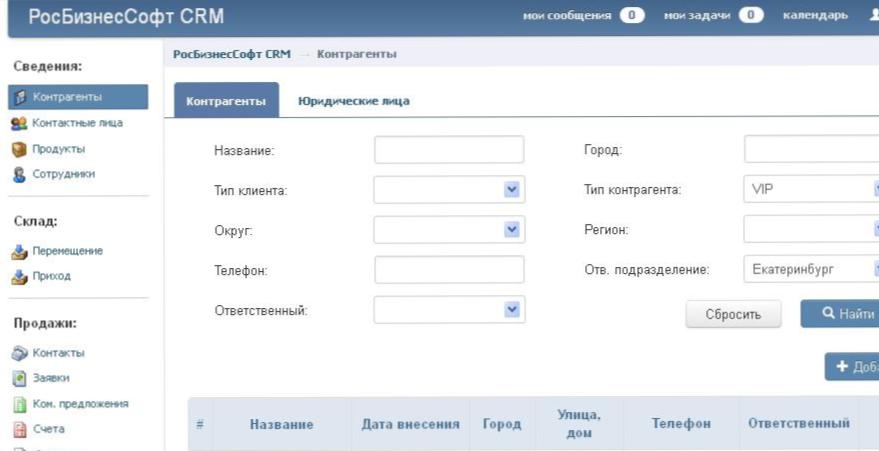The height and width of the screenshot is (451, 879).
Task: Sort table by Название column header
Action: point(281,424)
